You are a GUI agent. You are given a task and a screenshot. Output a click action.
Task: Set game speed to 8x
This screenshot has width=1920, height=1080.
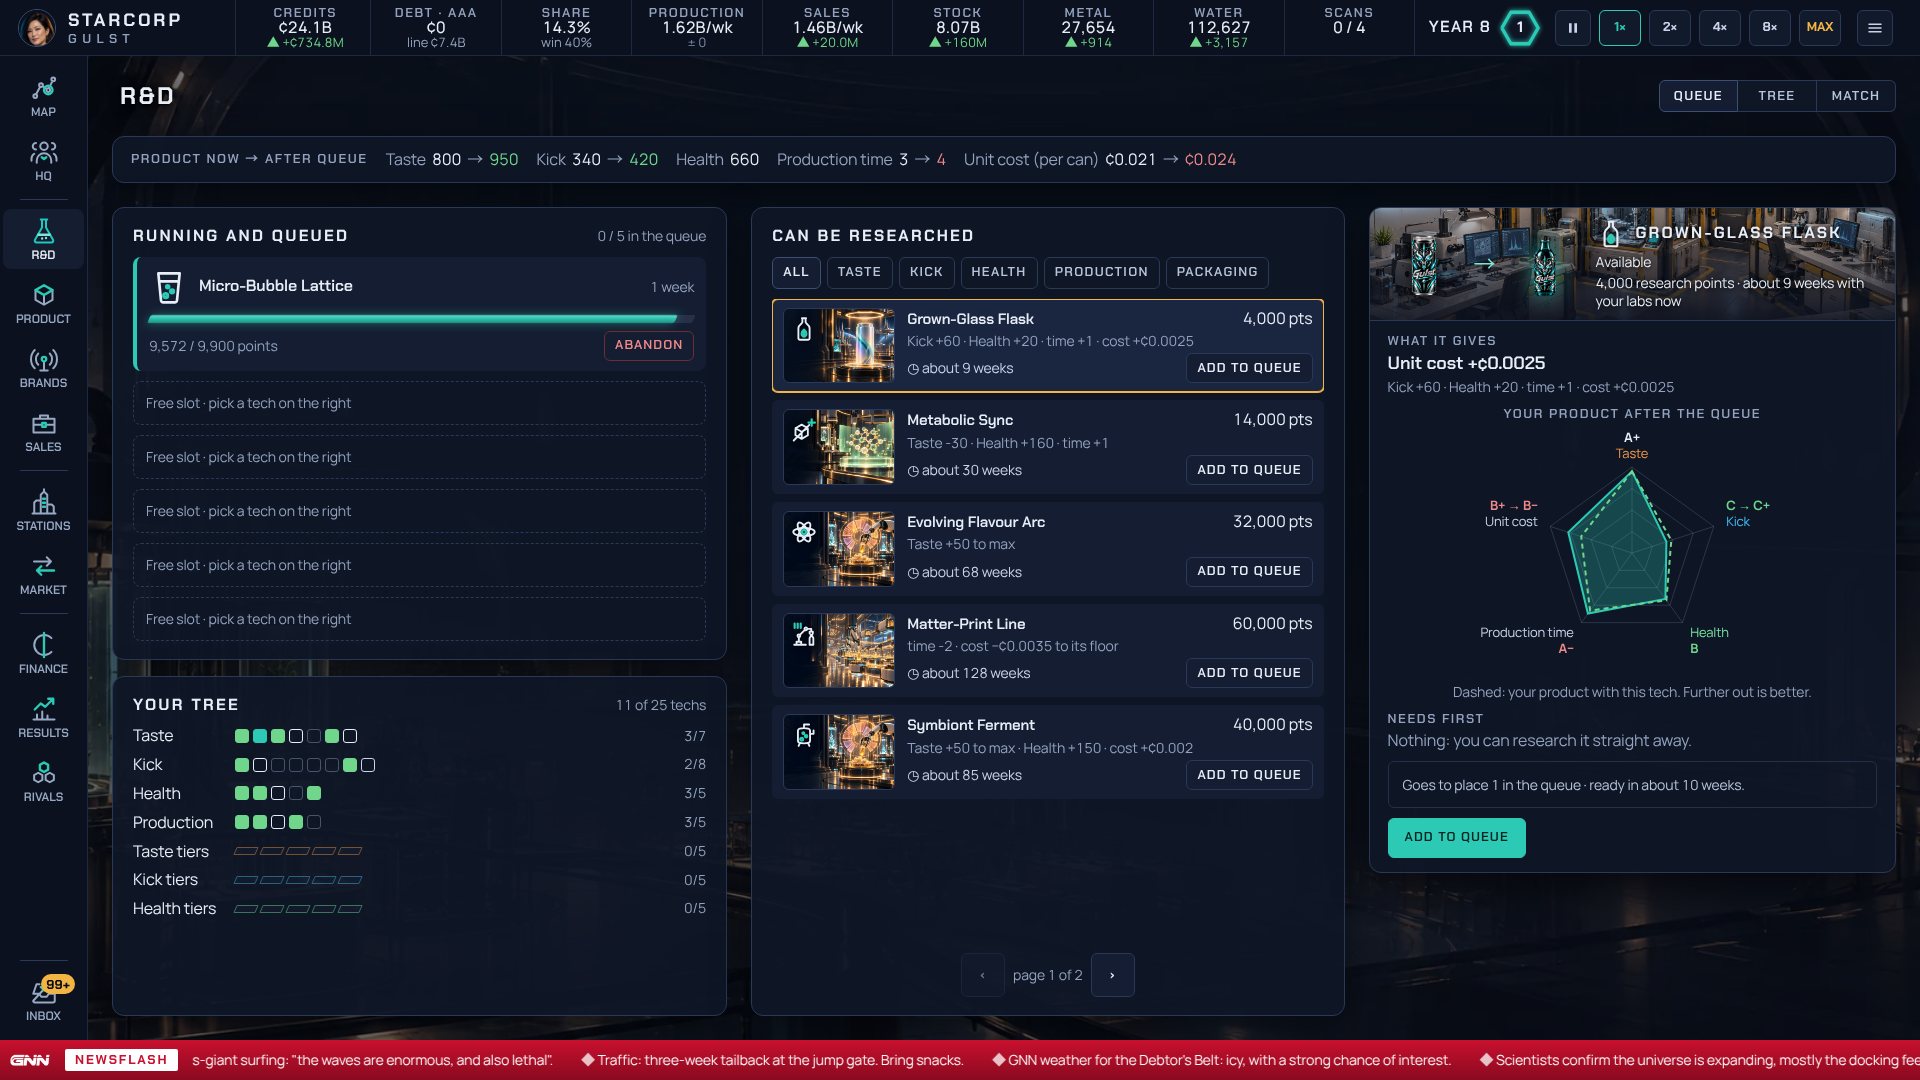[1770, 28]
